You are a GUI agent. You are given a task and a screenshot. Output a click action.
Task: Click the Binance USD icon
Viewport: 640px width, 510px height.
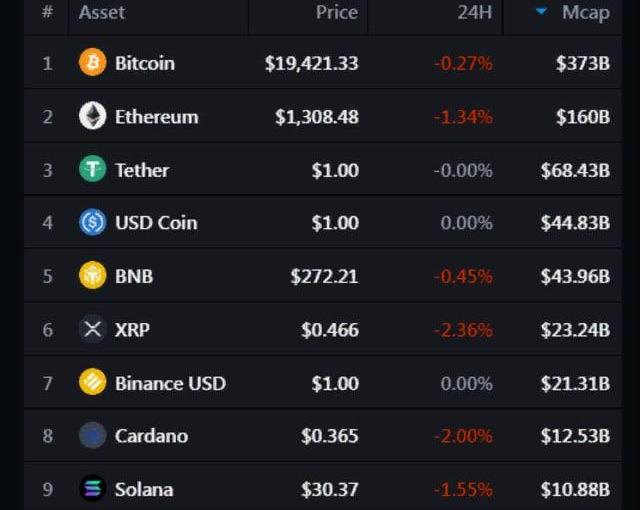(93, 382)
